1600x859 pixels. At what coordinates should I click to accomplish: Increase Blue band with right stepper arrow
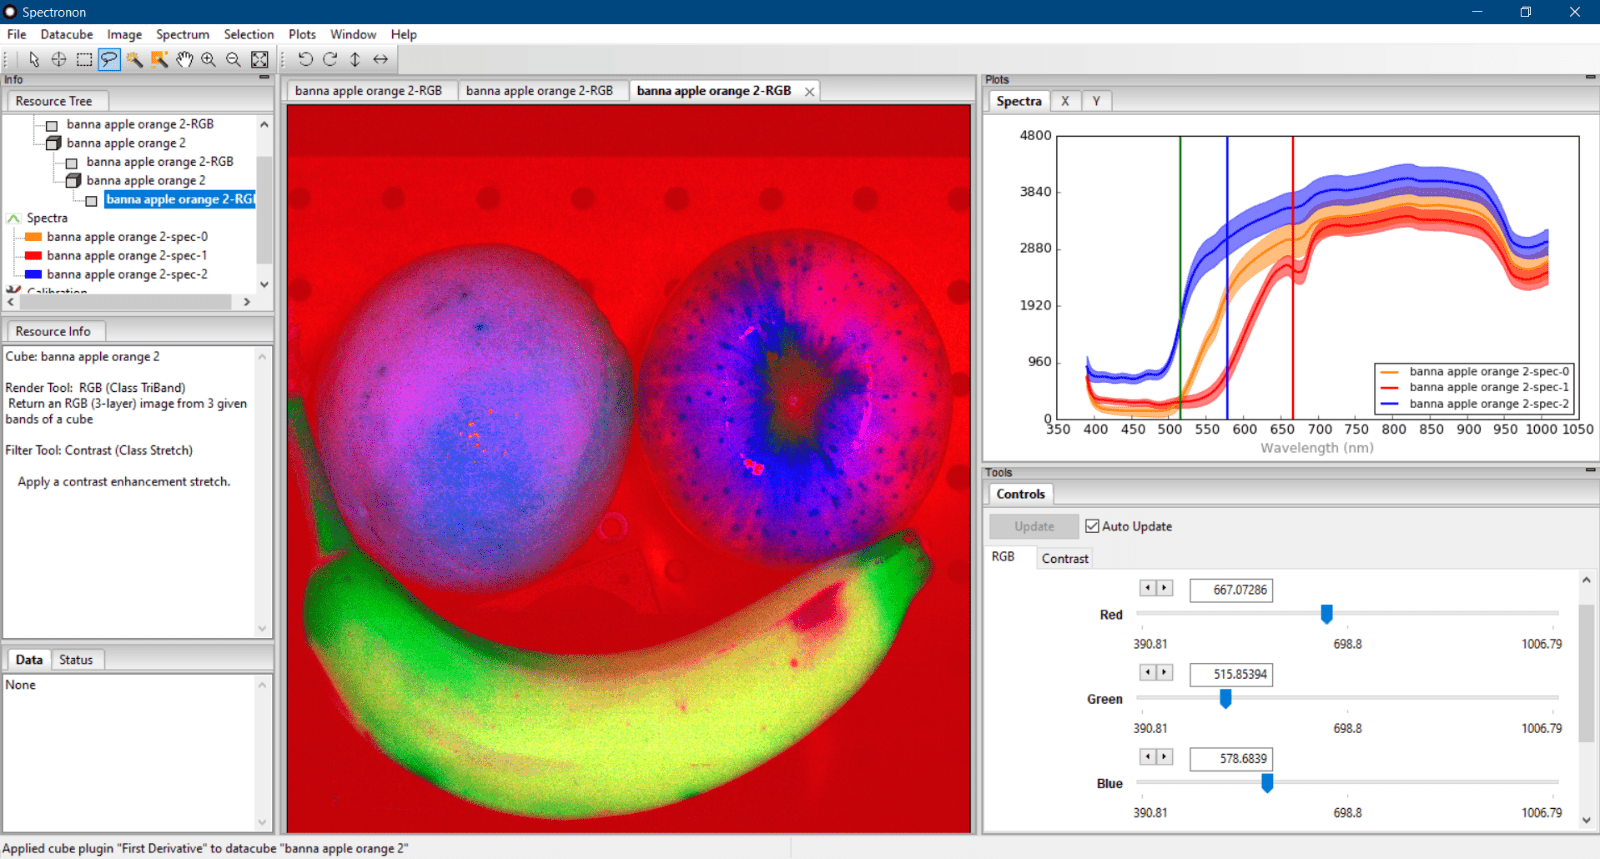pyautogui.click(x=1164, y=756)
